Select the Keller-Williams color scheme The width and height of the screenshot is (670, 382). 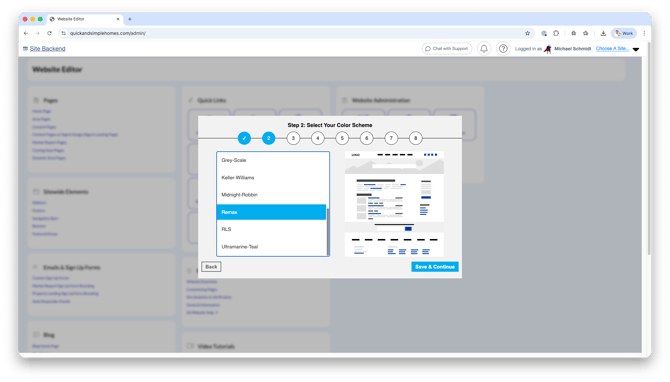click(271, 177)
